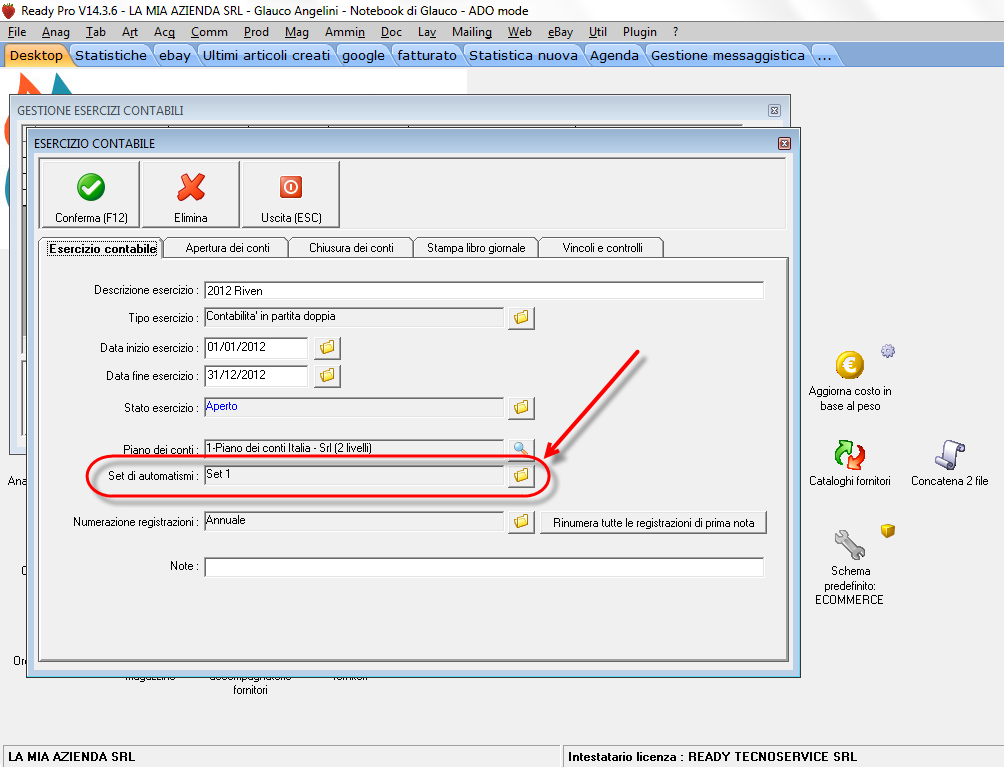Open Concatena 2 file desktop shortcut
The height and width of the screenshot is (768, 1004).
click(x=950, y=462)
